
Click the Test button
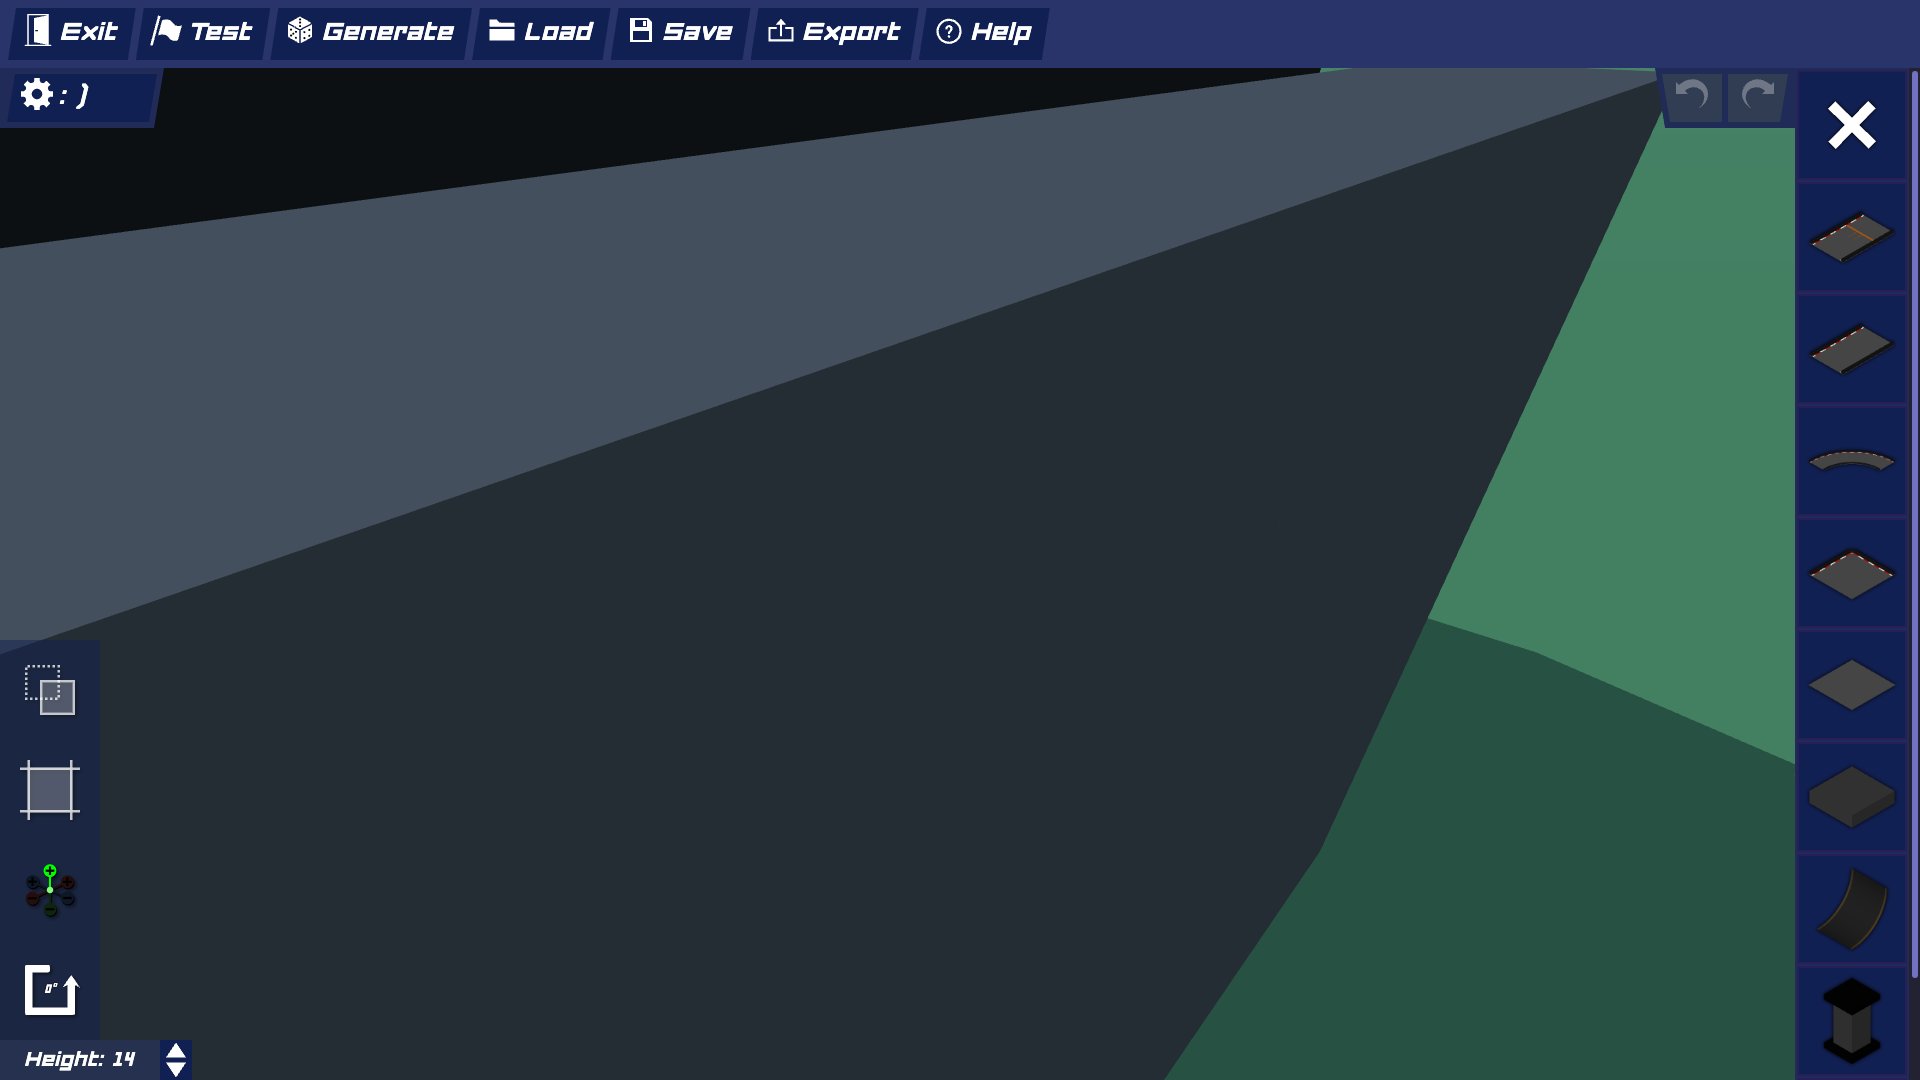click(202, 32)
